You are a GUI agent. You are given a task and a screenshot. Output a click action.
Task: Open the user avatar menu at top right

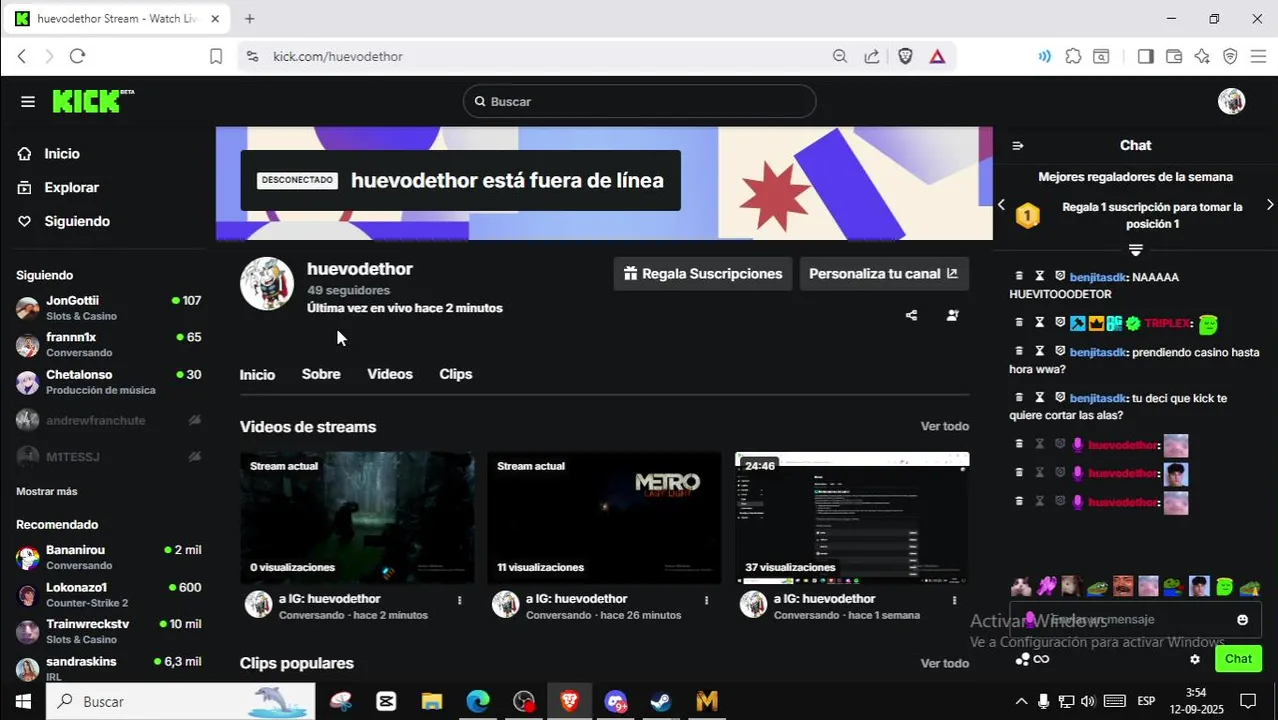pos(1231,101)
